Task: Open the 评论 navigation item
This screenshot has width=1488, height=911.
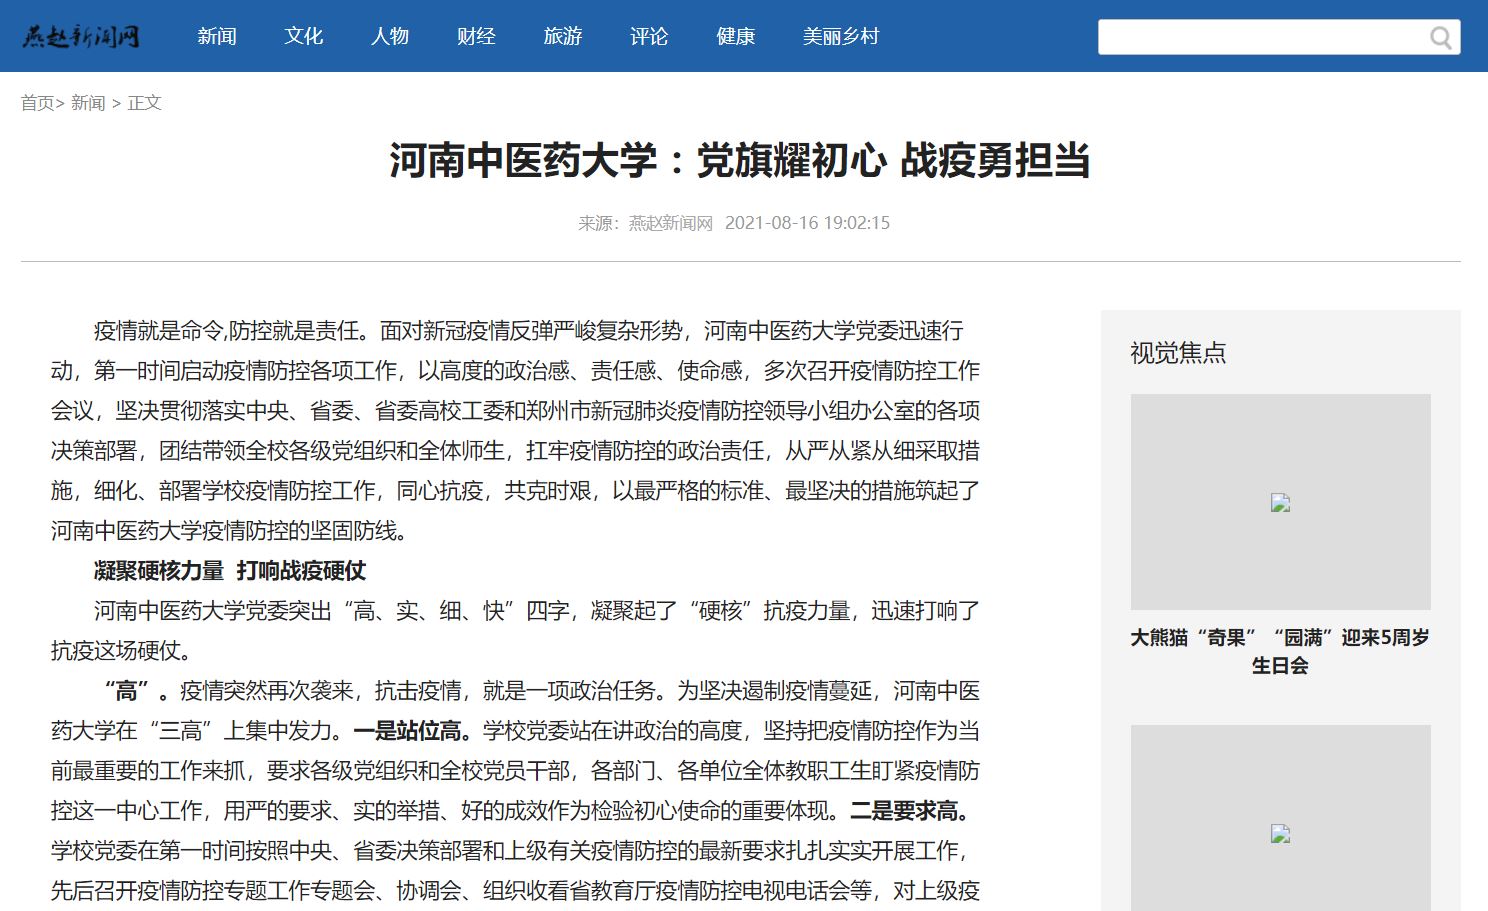Action: coord(649,37)
